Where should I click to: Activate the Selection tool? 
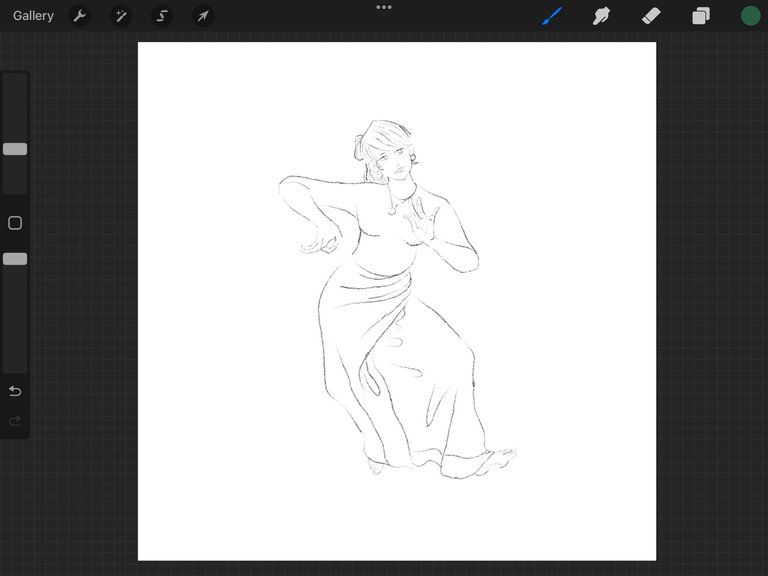tap(162, 16)
